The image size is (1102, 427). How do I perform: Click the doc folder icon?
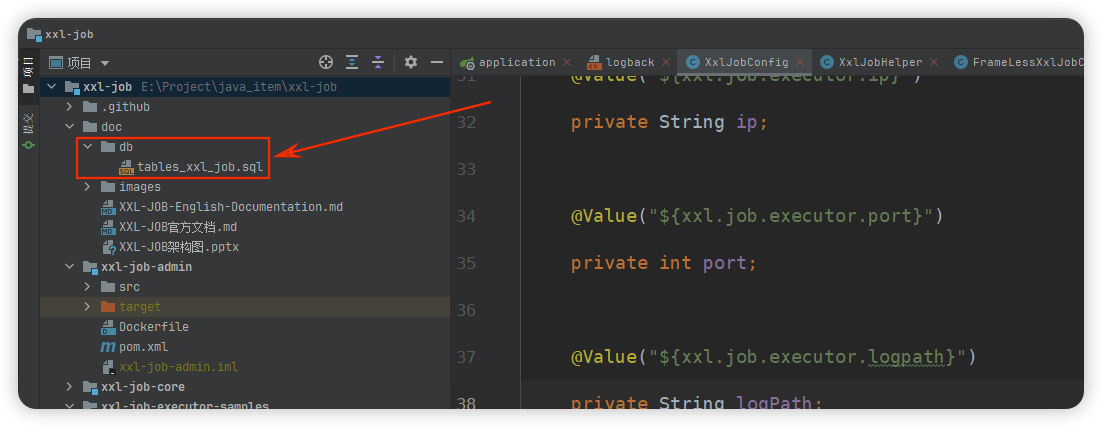(90, 127)
